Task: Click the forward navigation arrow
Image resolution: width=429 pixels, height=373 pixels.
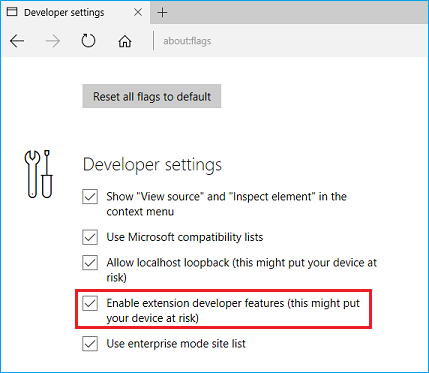Action: (x=53, y=41)
